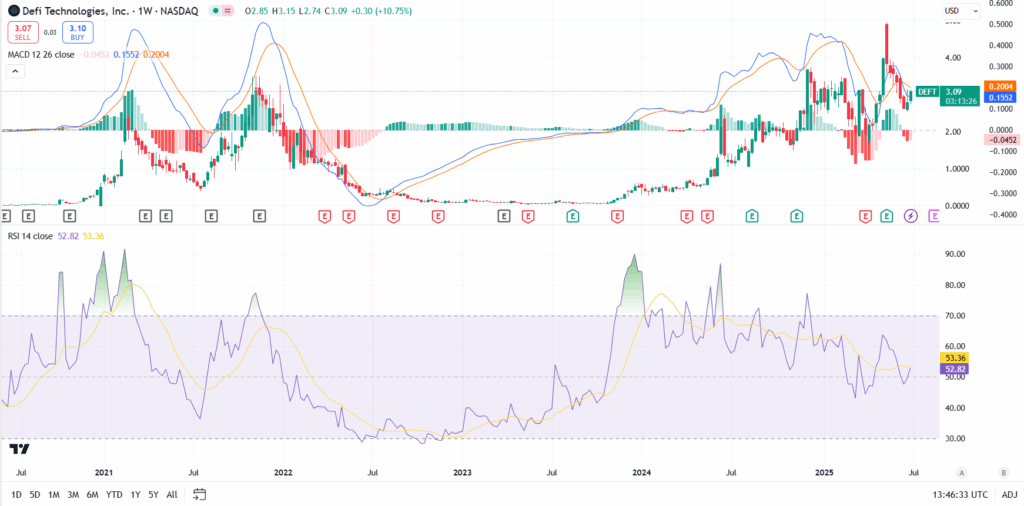Click the 2022 label on time axis

click(283, 471)
